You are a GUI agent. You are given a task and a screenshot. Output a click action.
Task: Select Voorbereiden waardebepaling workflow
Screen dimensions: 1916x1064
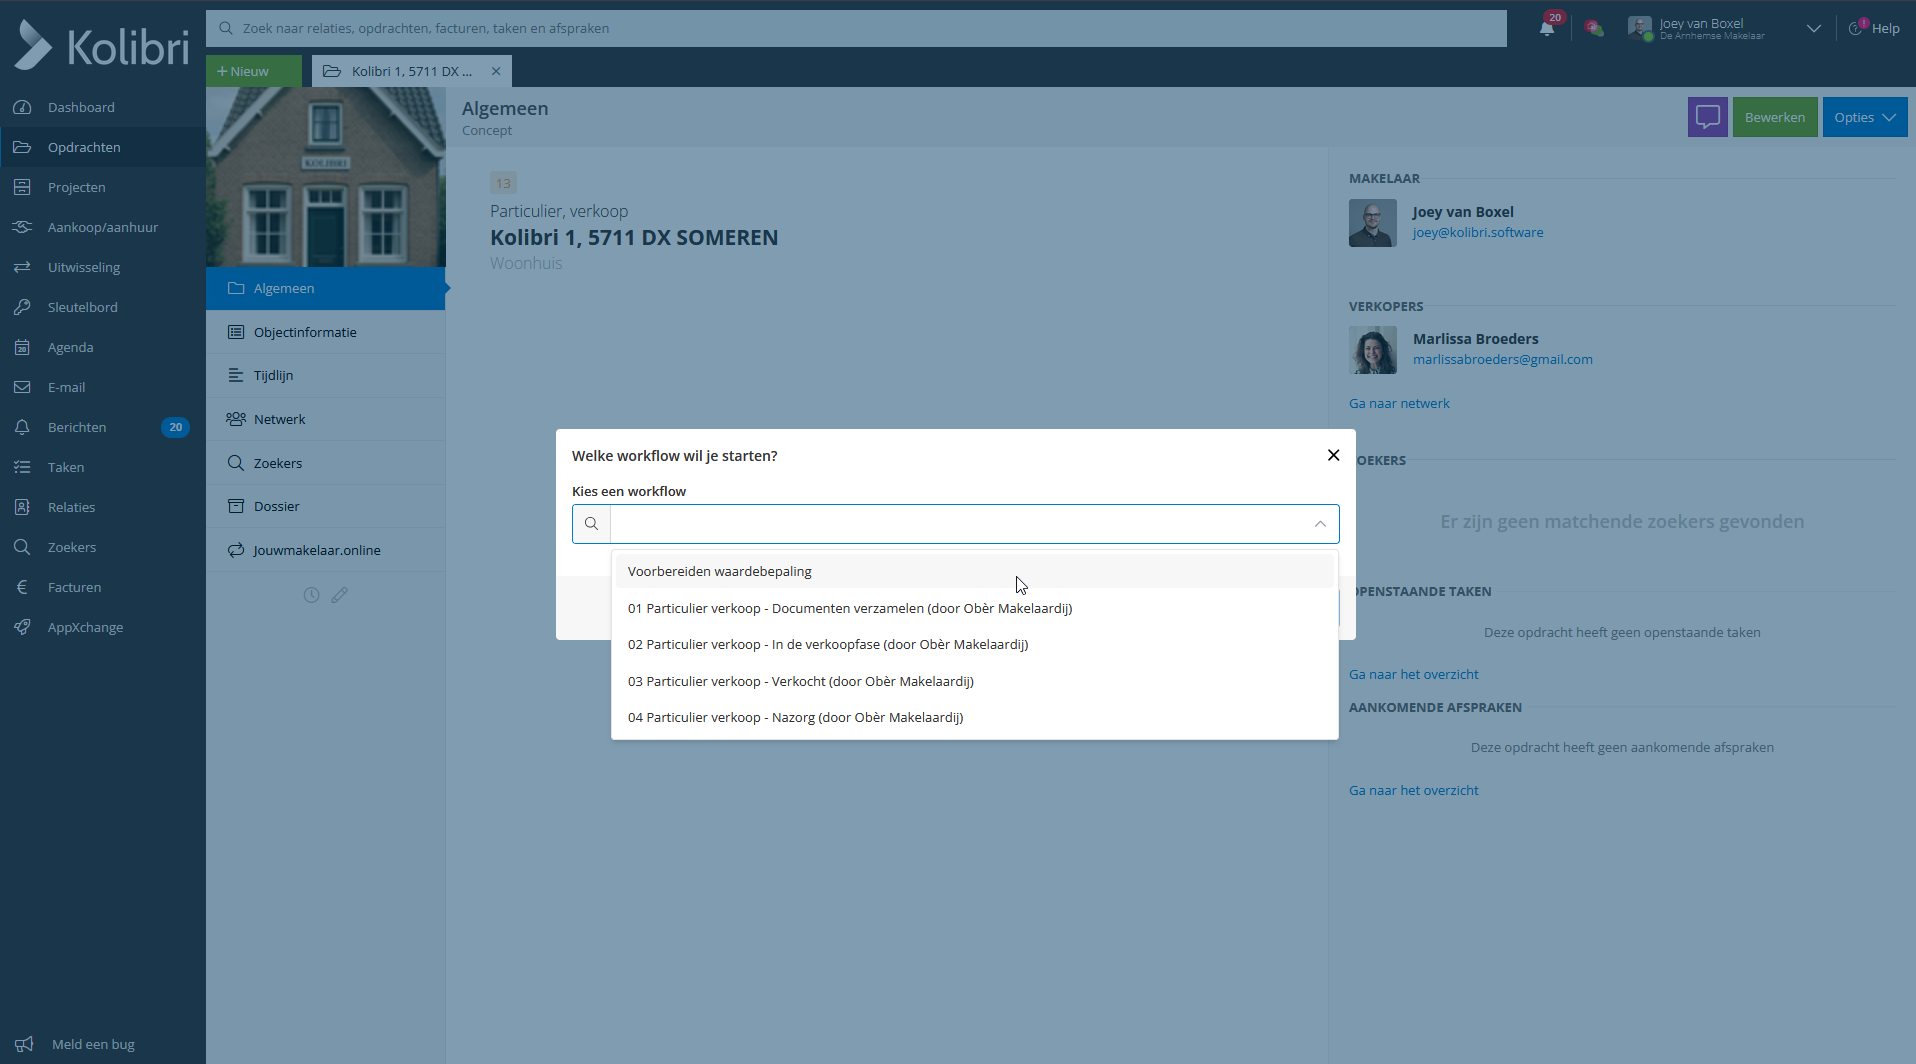720,571
